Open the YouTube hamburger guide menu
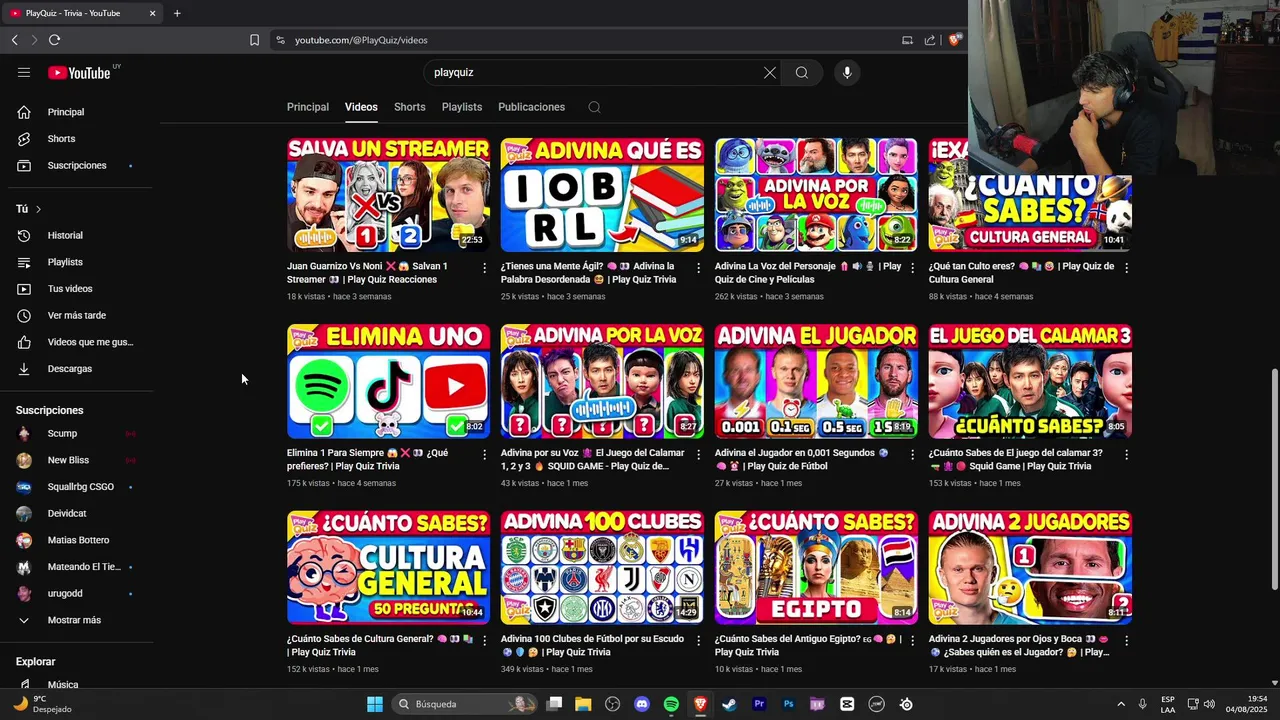The image size is (1280, 720). click(x=24, y=72)
